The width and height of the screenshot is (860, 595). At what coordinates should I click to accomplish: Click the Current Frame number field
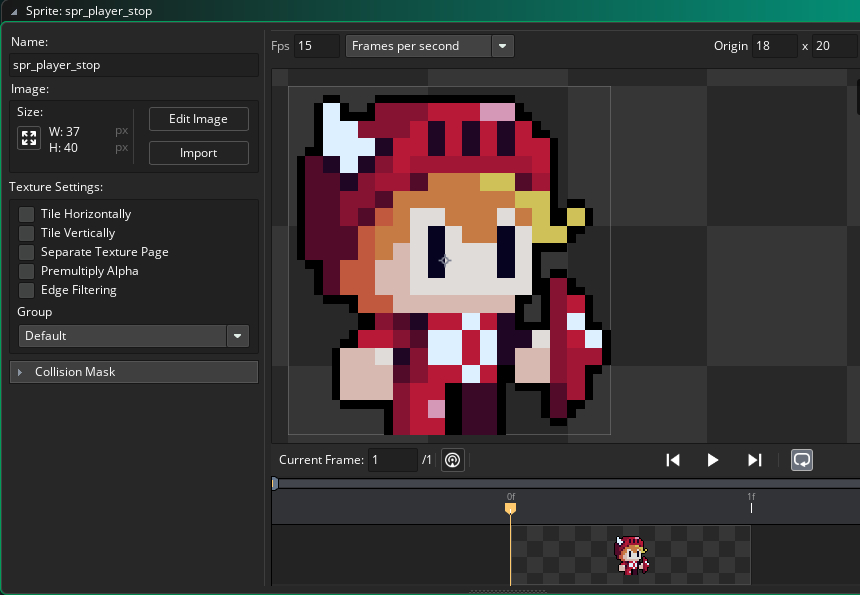tap(393, 460)
